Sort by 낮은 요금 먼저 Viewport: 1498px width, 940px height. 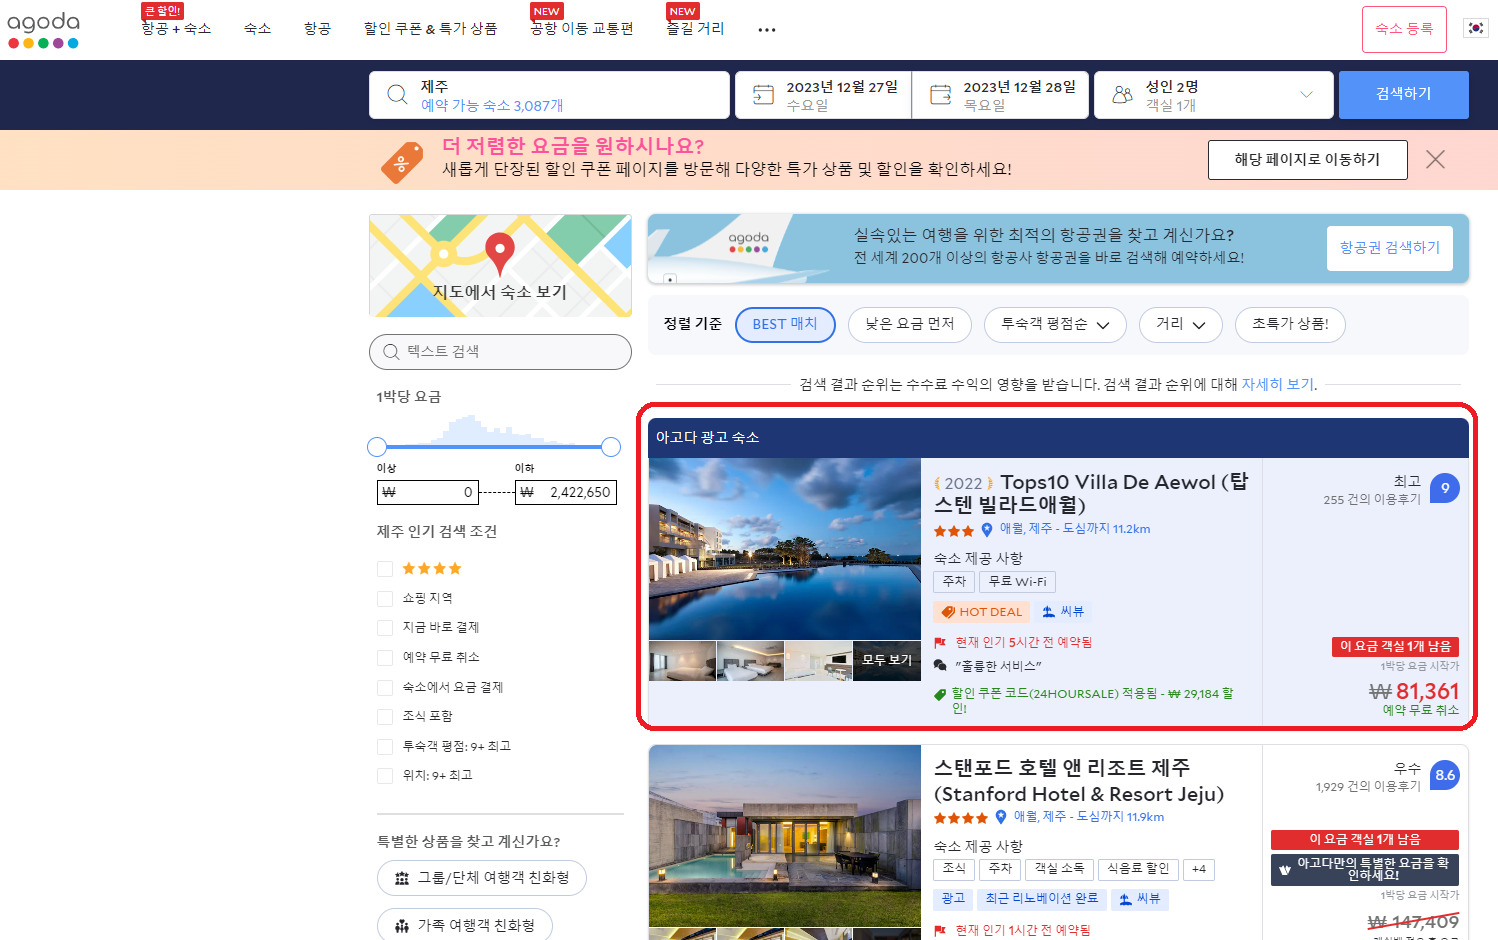pyautogui.click(x=910, y=325)
